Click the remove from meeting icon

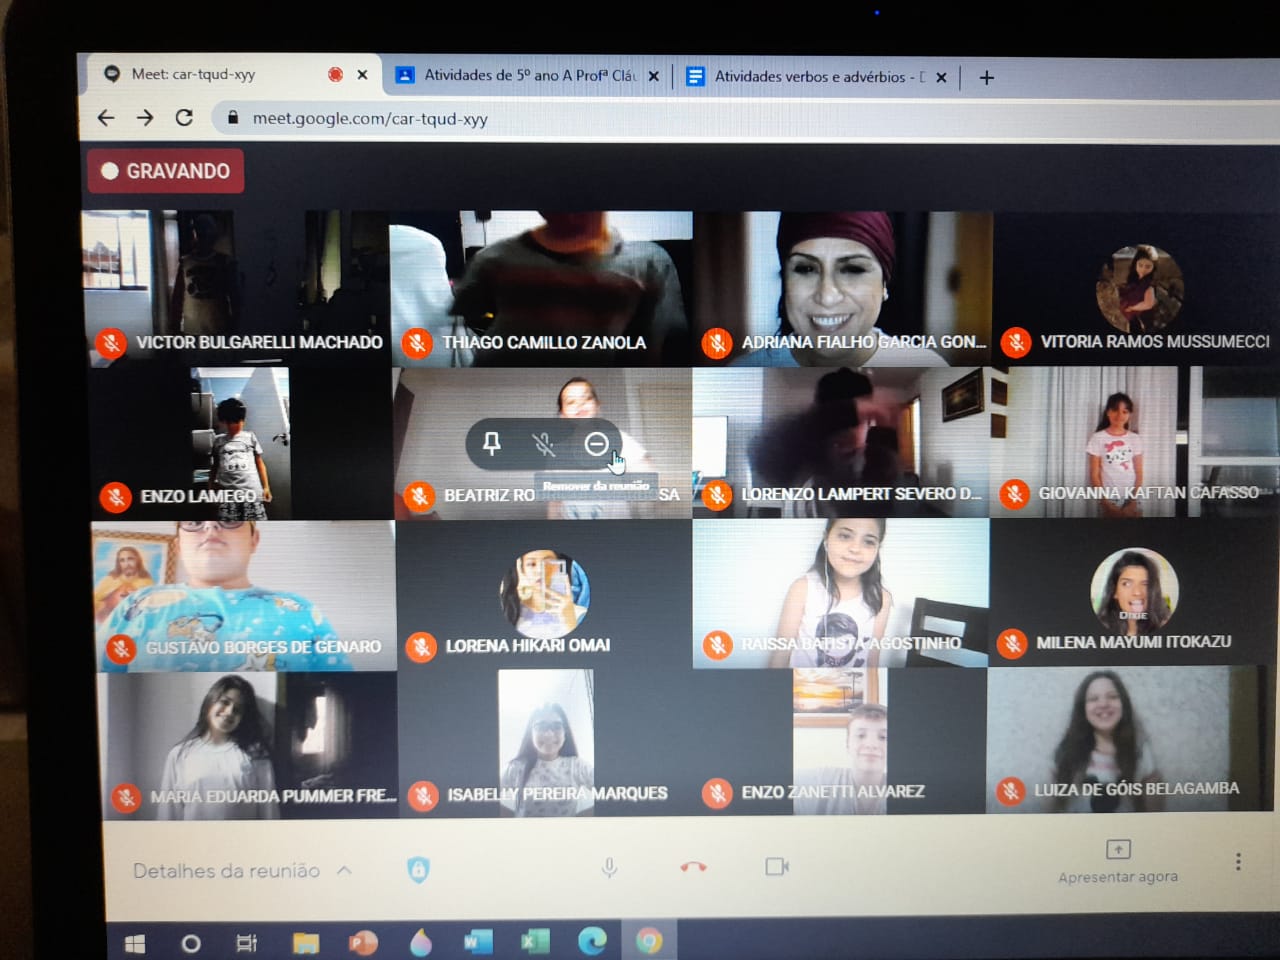click(596, 443)
